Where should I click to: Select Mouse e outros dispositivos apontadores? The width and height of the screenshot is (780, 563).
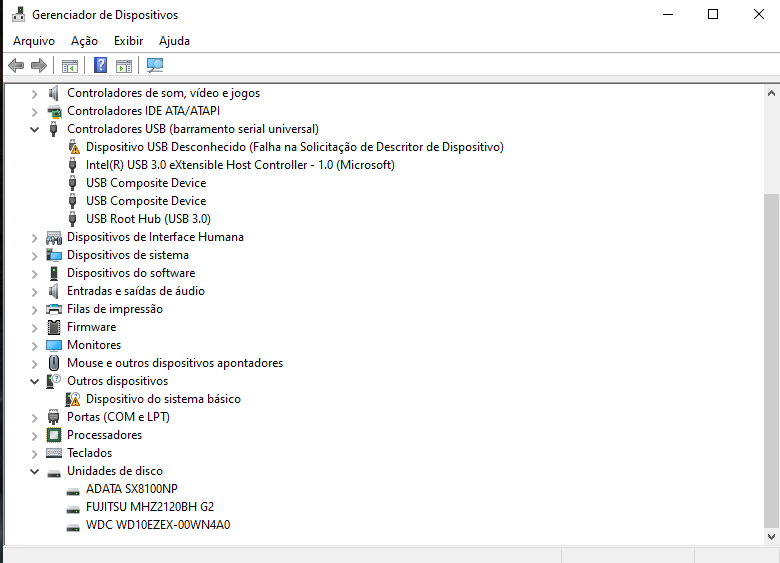[175, 363]
